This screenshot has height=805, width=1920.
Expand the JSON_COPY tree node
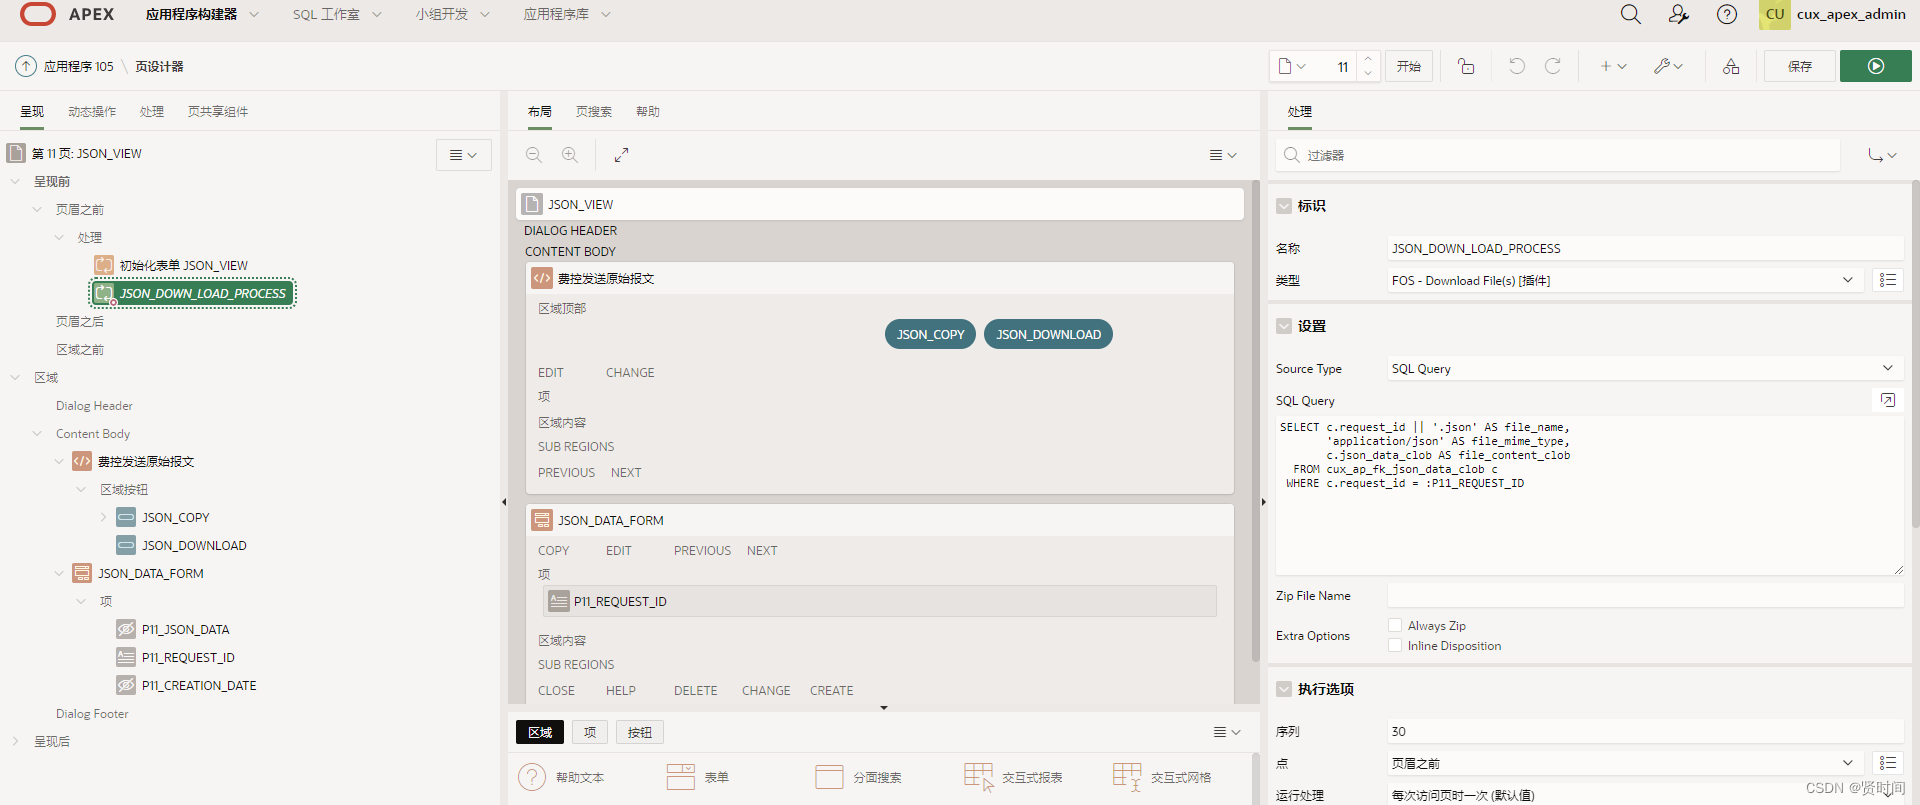click(103, 517)
